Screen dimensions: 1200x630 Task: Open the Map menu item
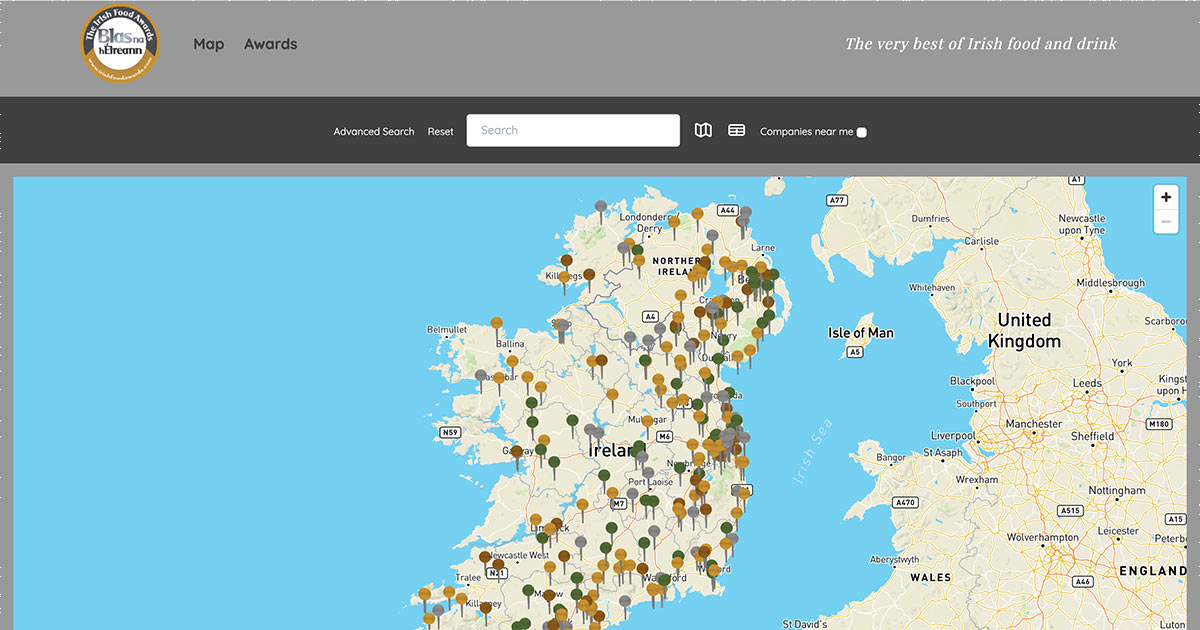click(209, 44)
